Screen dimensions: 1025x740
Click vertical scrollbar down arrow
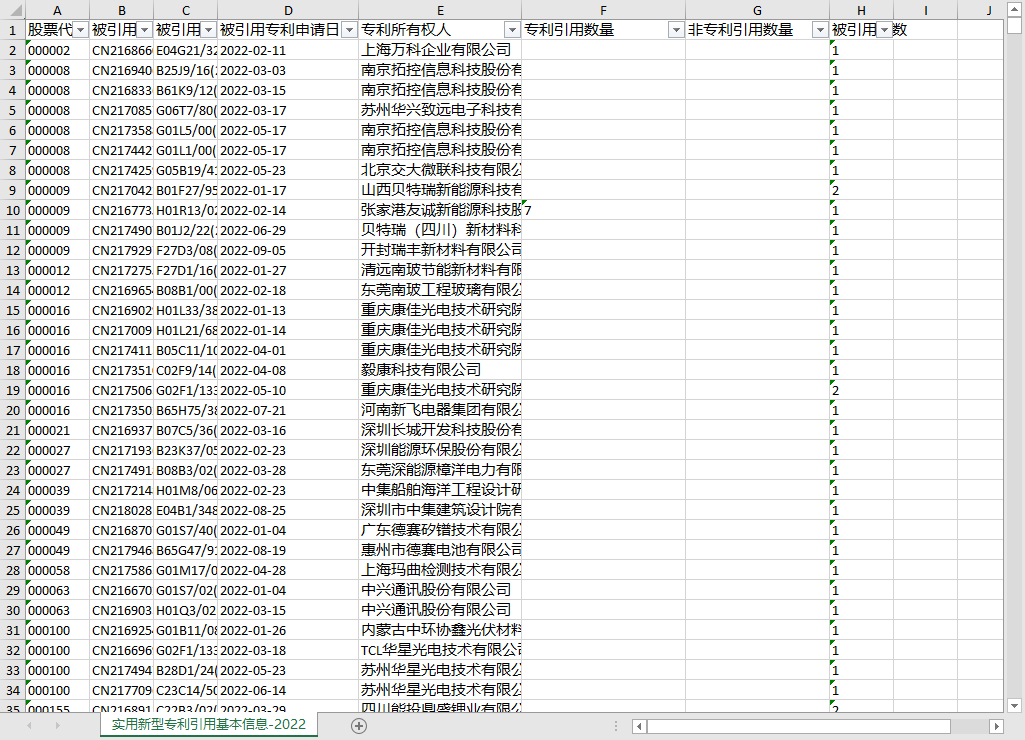(1014, 705)
